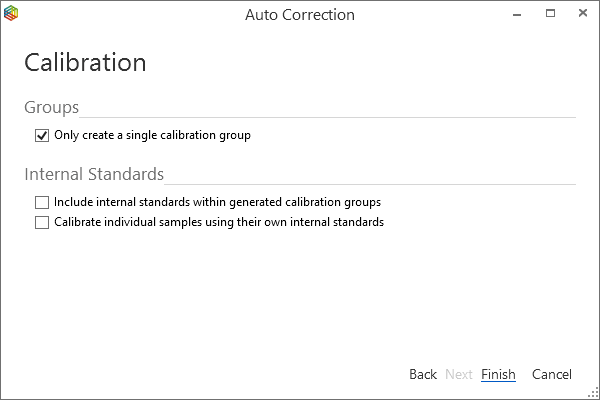Maximize the Auto Correction window
Viewport: 600px width, 400px height.
pyautogui.click(x=550, y=15)
